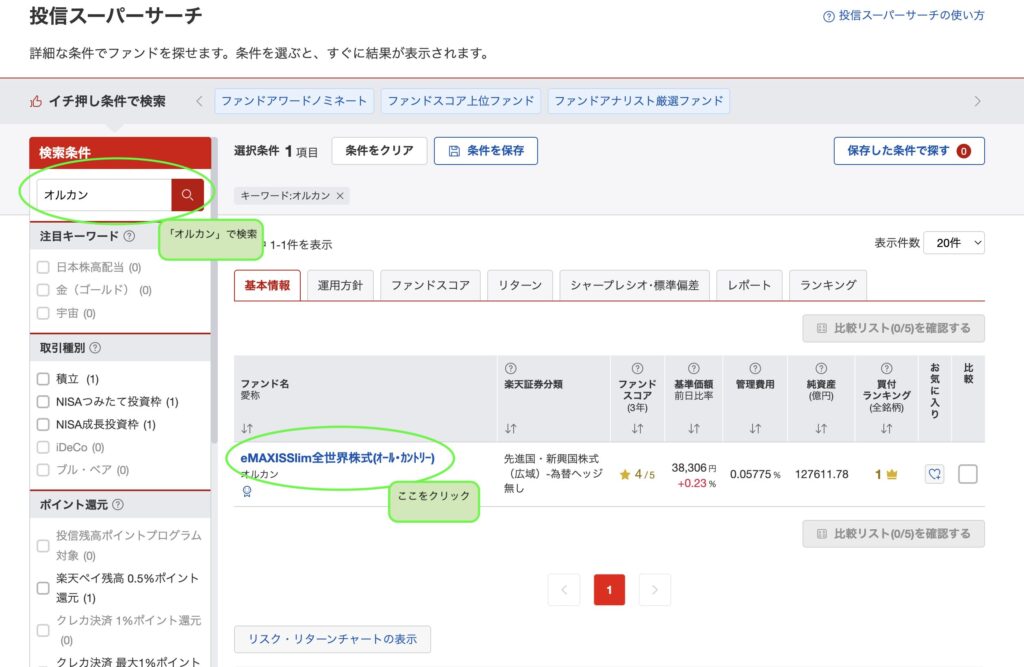The height and width of the screenshot is (667, 1024).
Task: Select ファンドスコア上位ファンド preset
Action: point(461,101)
